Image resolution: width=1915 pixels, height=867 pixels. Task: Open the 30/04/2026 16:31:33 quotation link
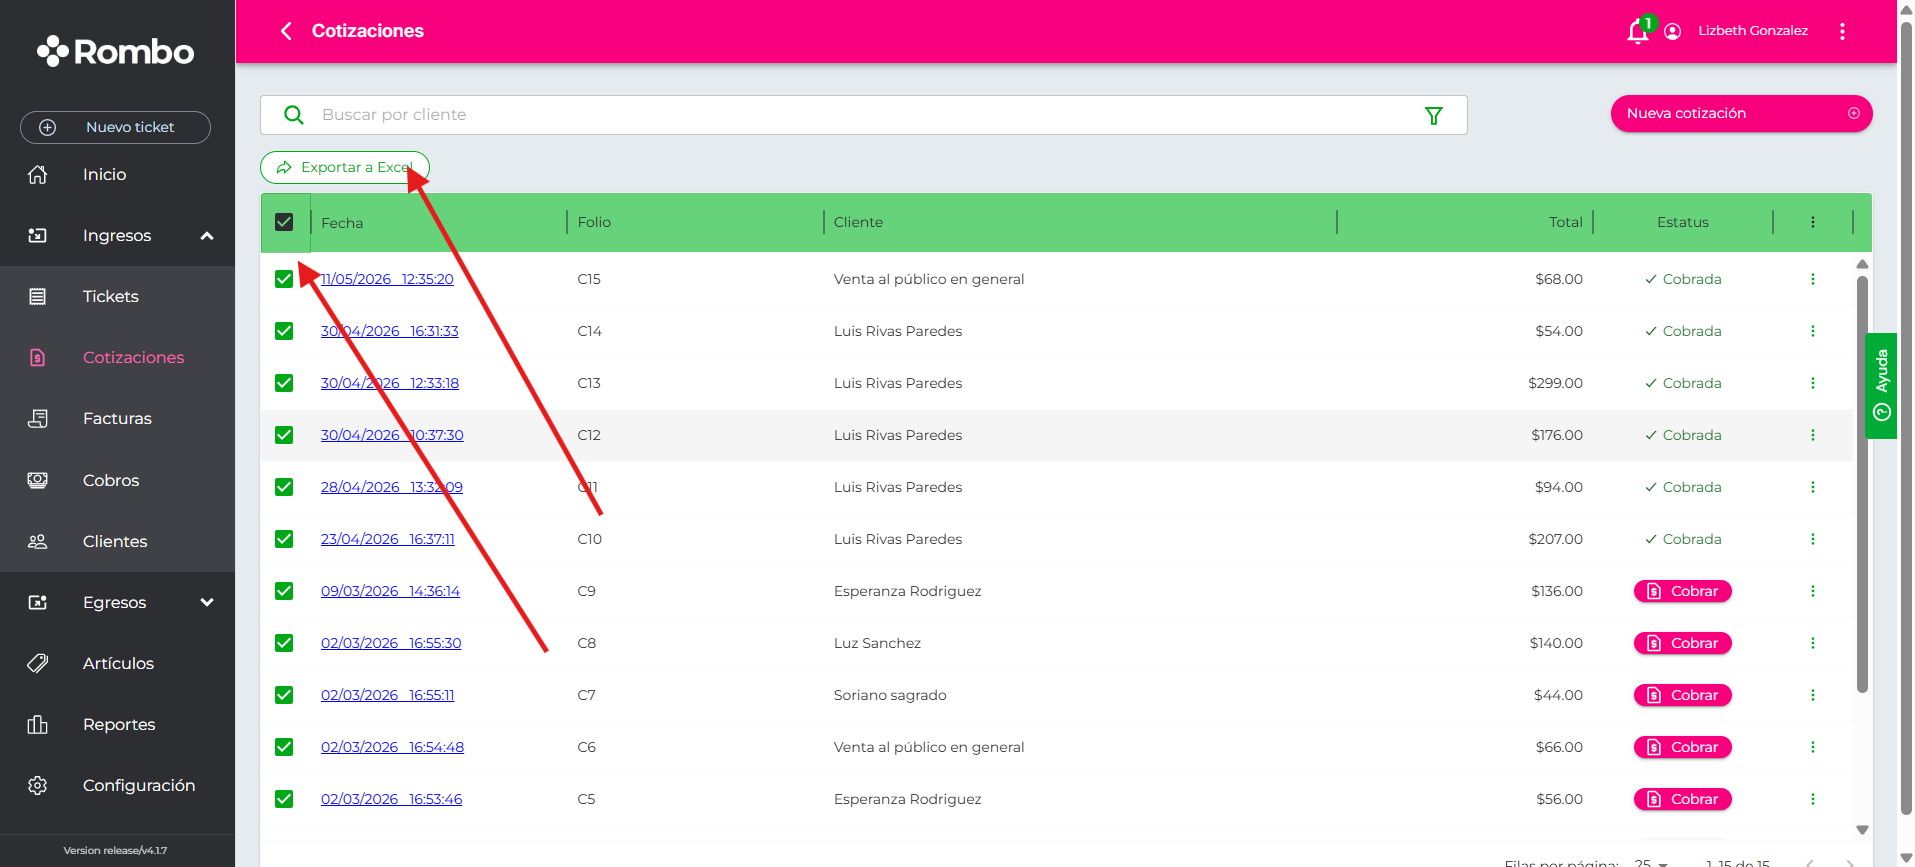389,331
